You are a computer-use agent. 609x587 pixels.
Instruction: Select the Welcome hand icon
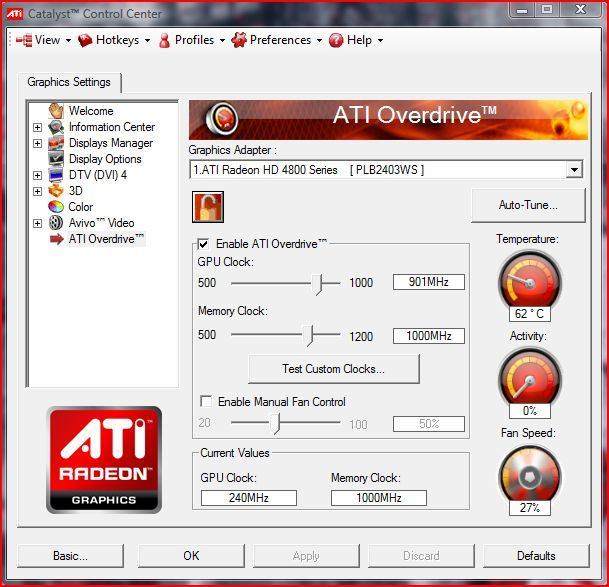tap(56, 111)
